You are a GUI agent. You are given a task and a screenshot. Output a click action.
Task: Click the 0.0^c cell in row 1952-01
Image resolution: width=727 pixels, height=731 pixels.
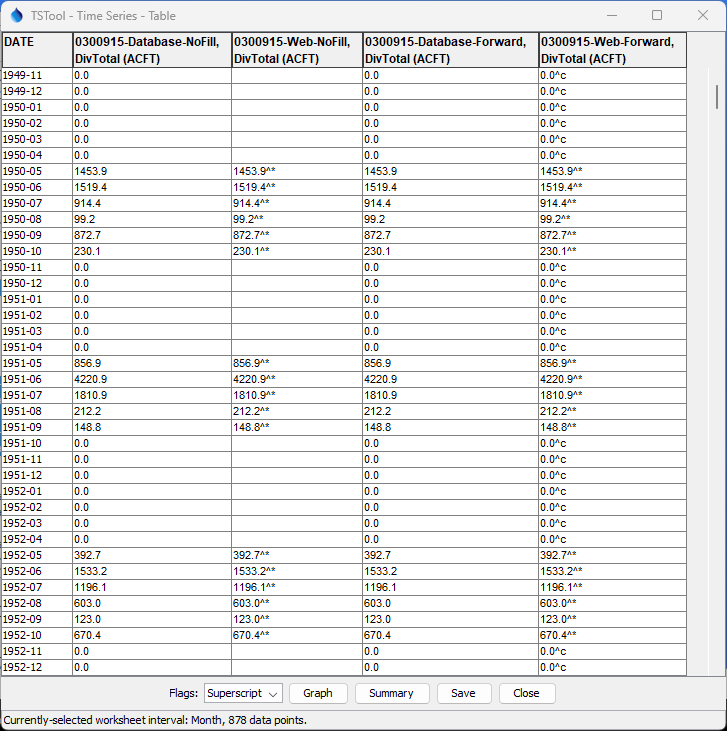[612, 491]
